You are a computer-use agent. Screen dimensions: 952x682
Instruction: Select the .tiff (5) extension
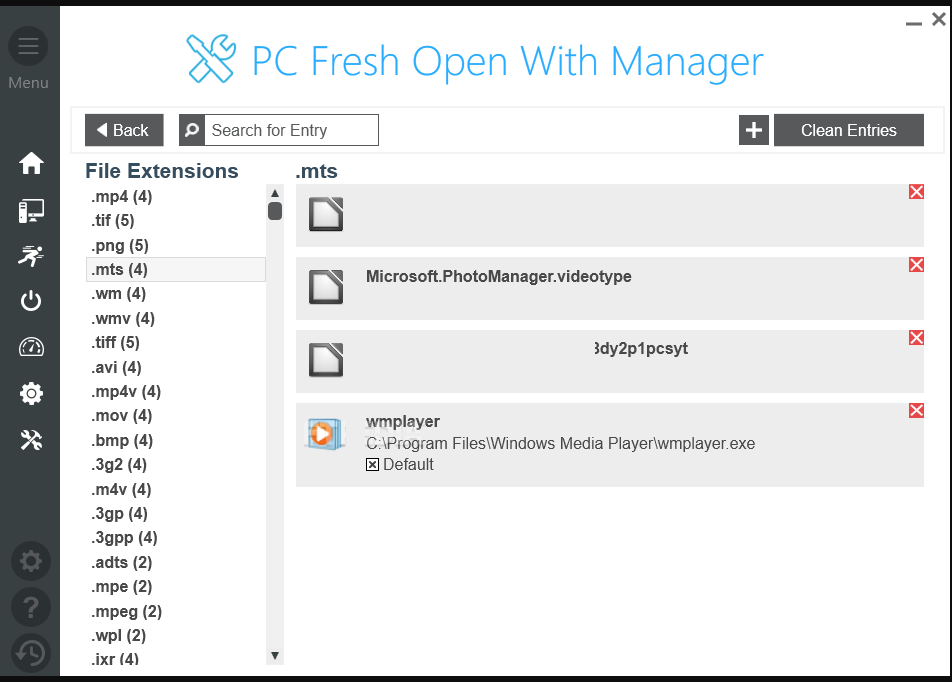pos(115,343)
